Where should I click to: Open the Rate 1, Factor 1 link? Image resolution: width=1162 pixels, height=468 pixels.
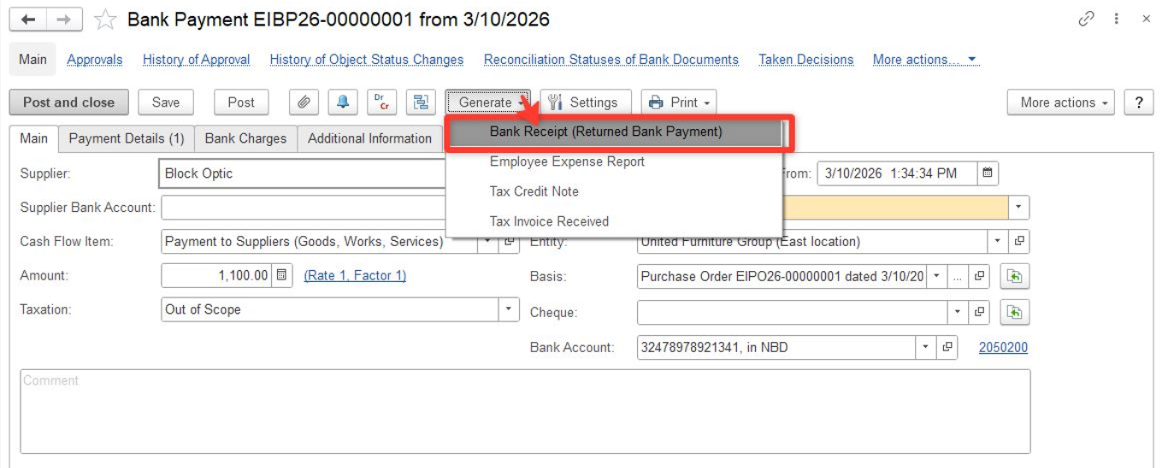click(355, 275)
